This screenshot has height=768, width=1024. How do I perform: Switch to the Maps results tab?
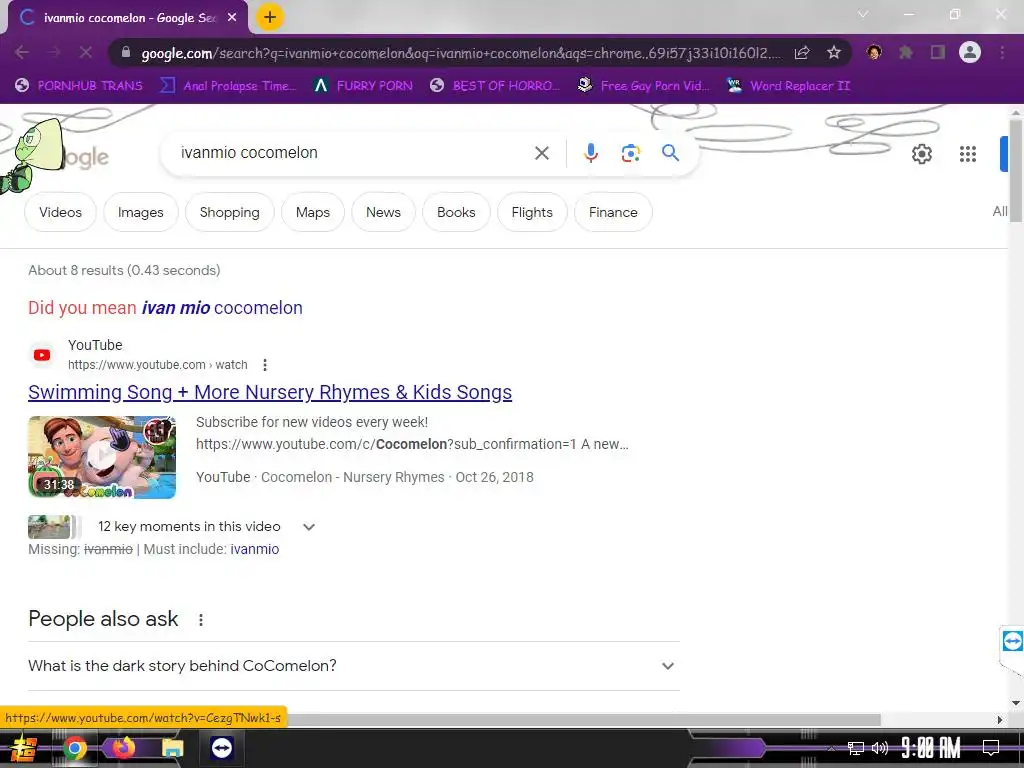[x=312, y=212]
